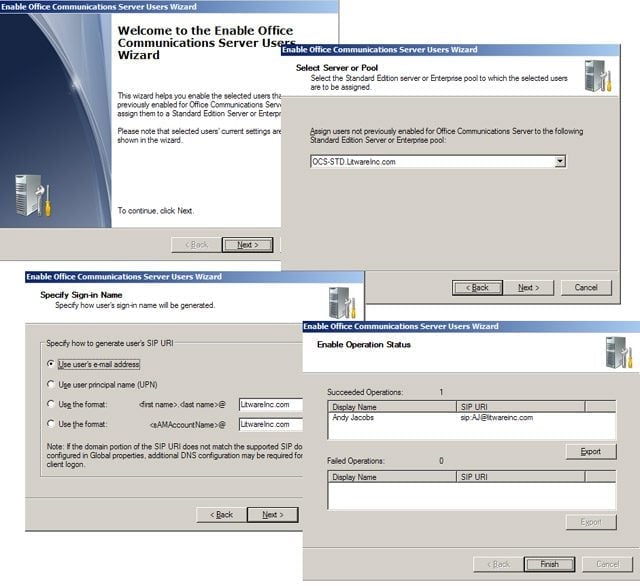Click Cancel in the Select Server or Pool window
This screenshot has width=640, height=586.
586,287
